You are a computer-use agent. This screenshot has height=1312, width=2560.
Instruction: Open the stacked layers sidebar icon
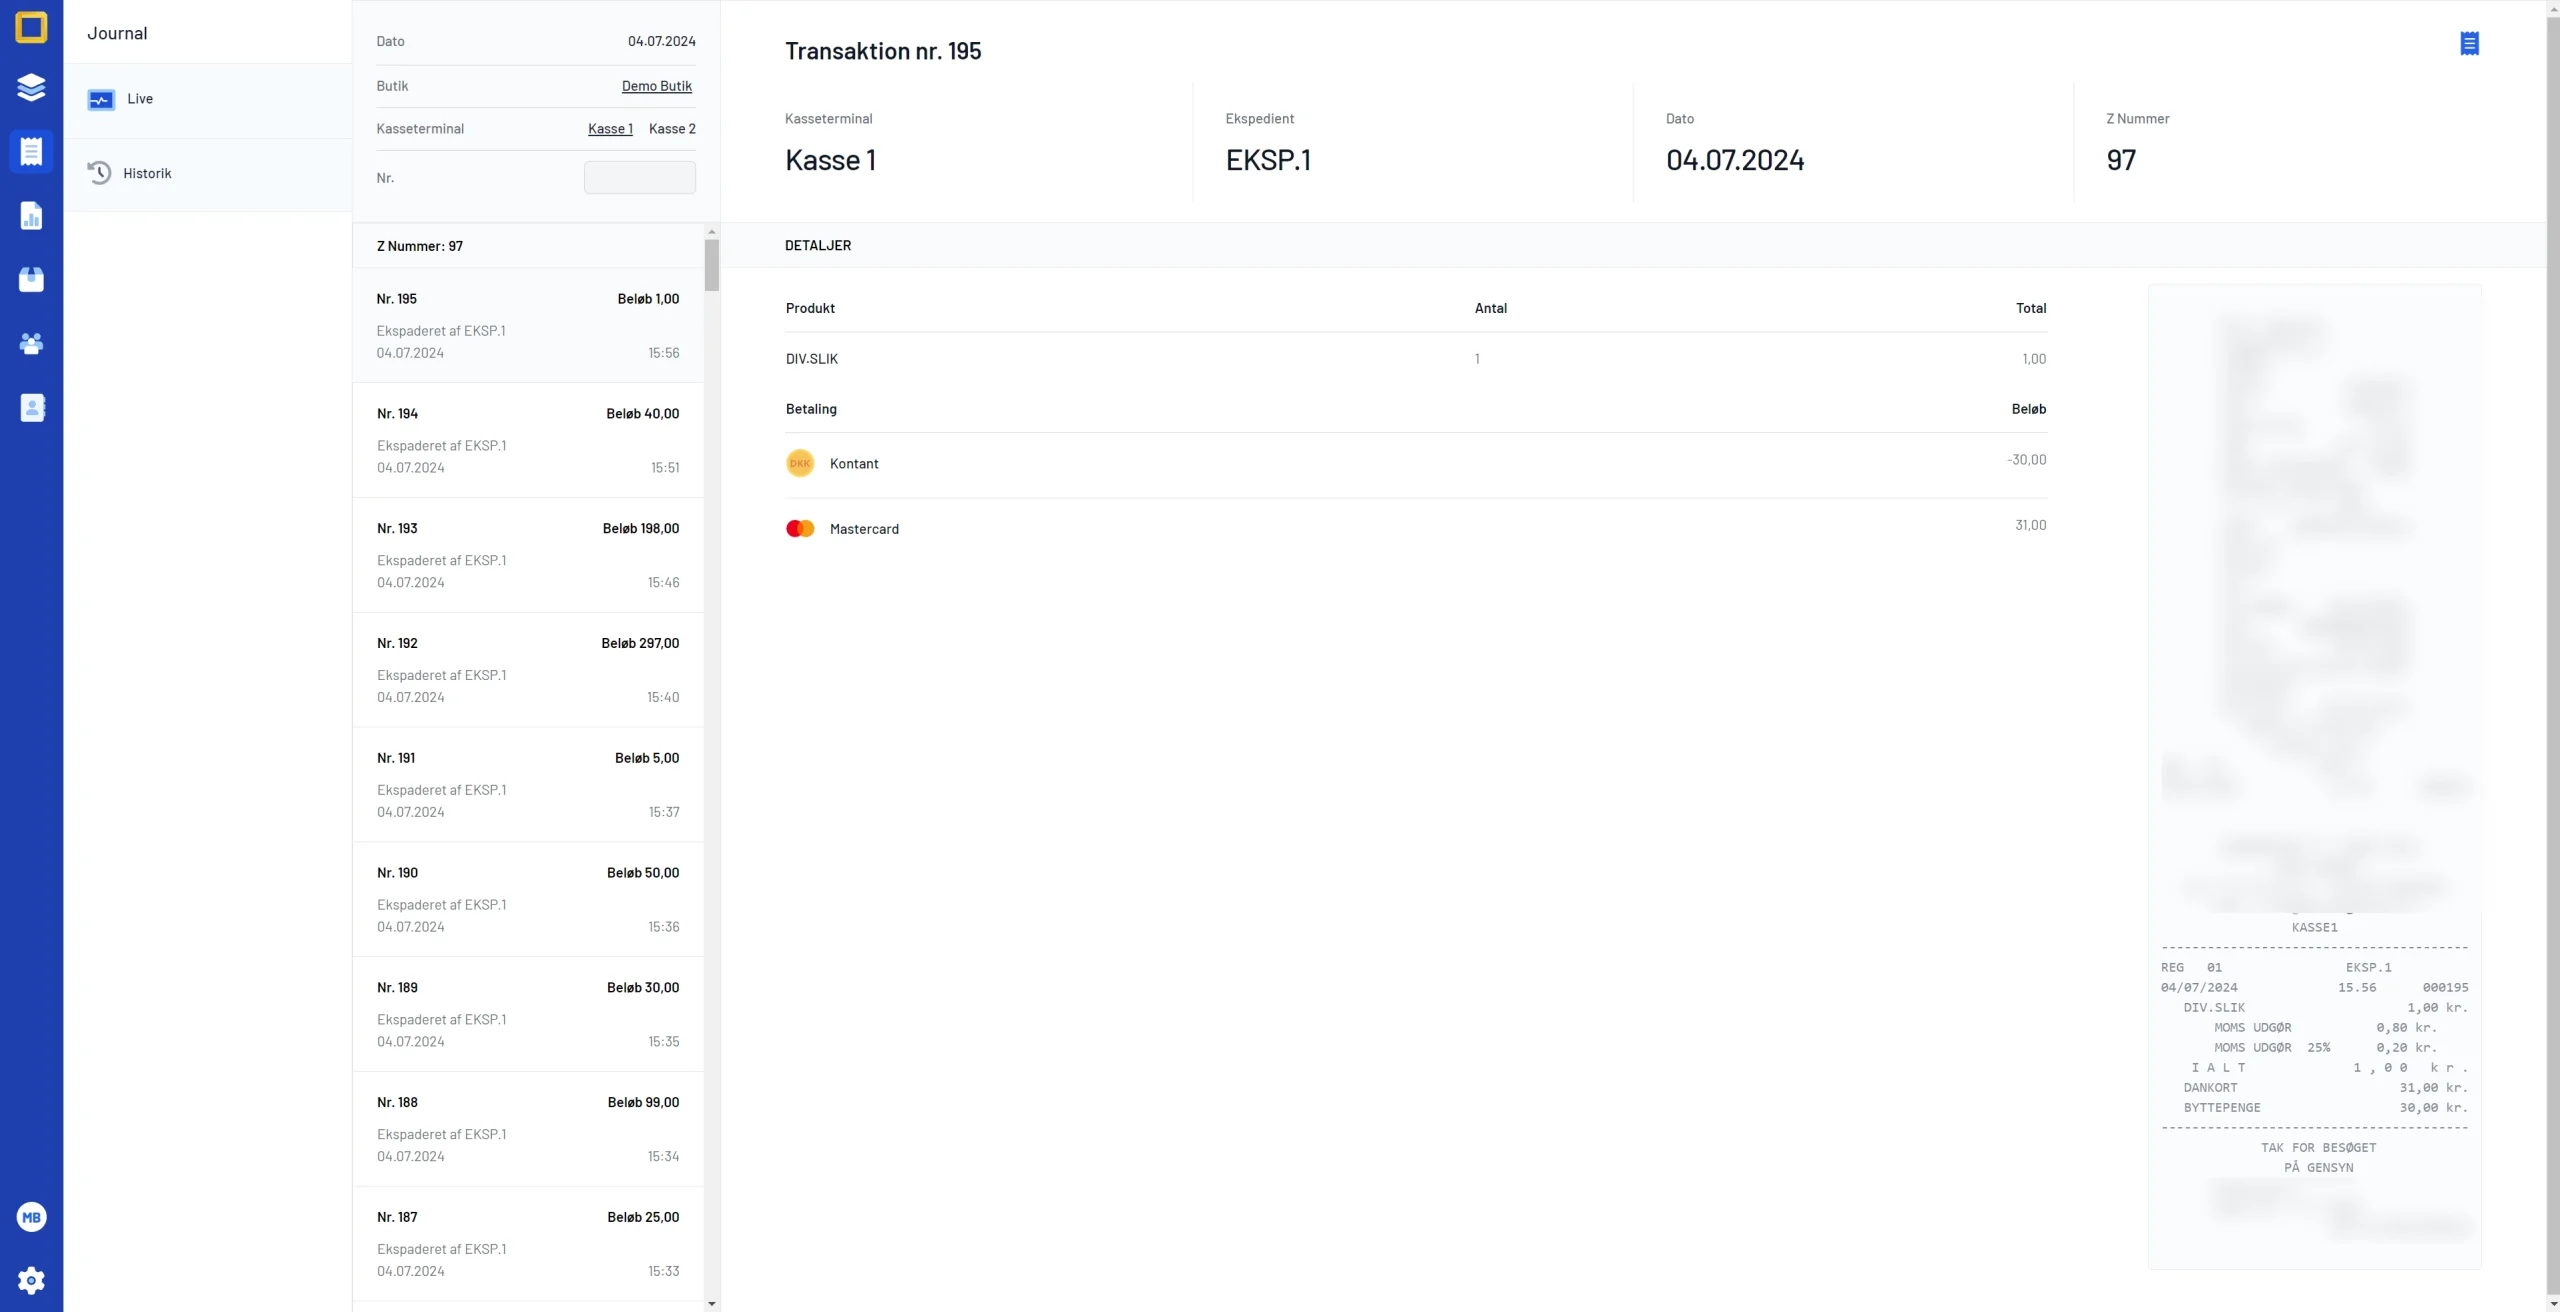click(x=31, y=87)
